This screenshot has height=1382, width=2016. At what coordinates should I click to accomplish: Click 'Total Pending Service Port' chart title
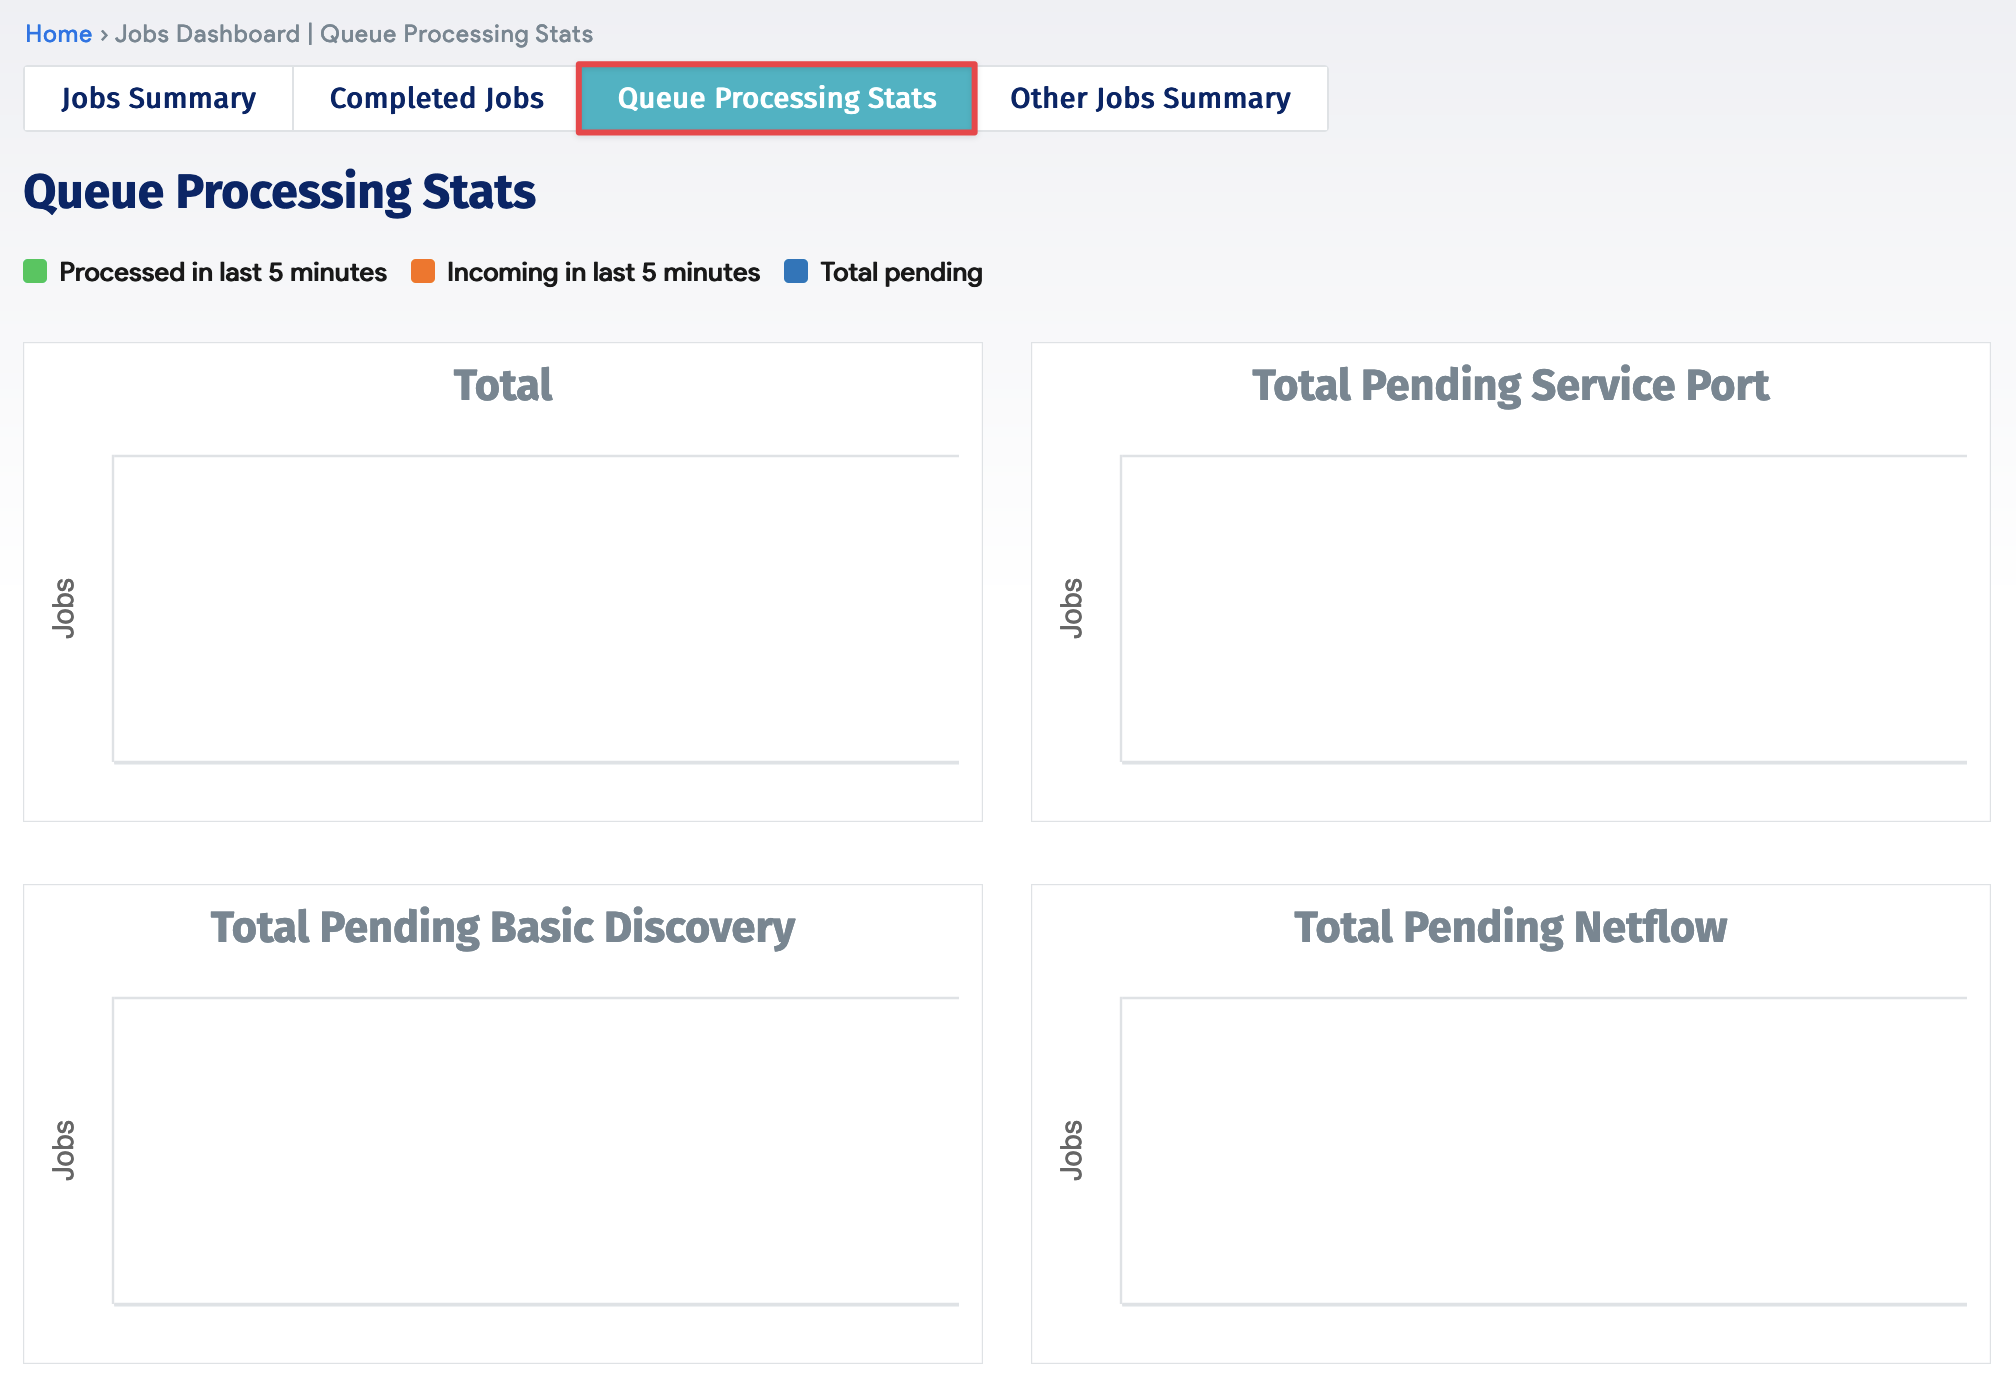(1510, 385)
